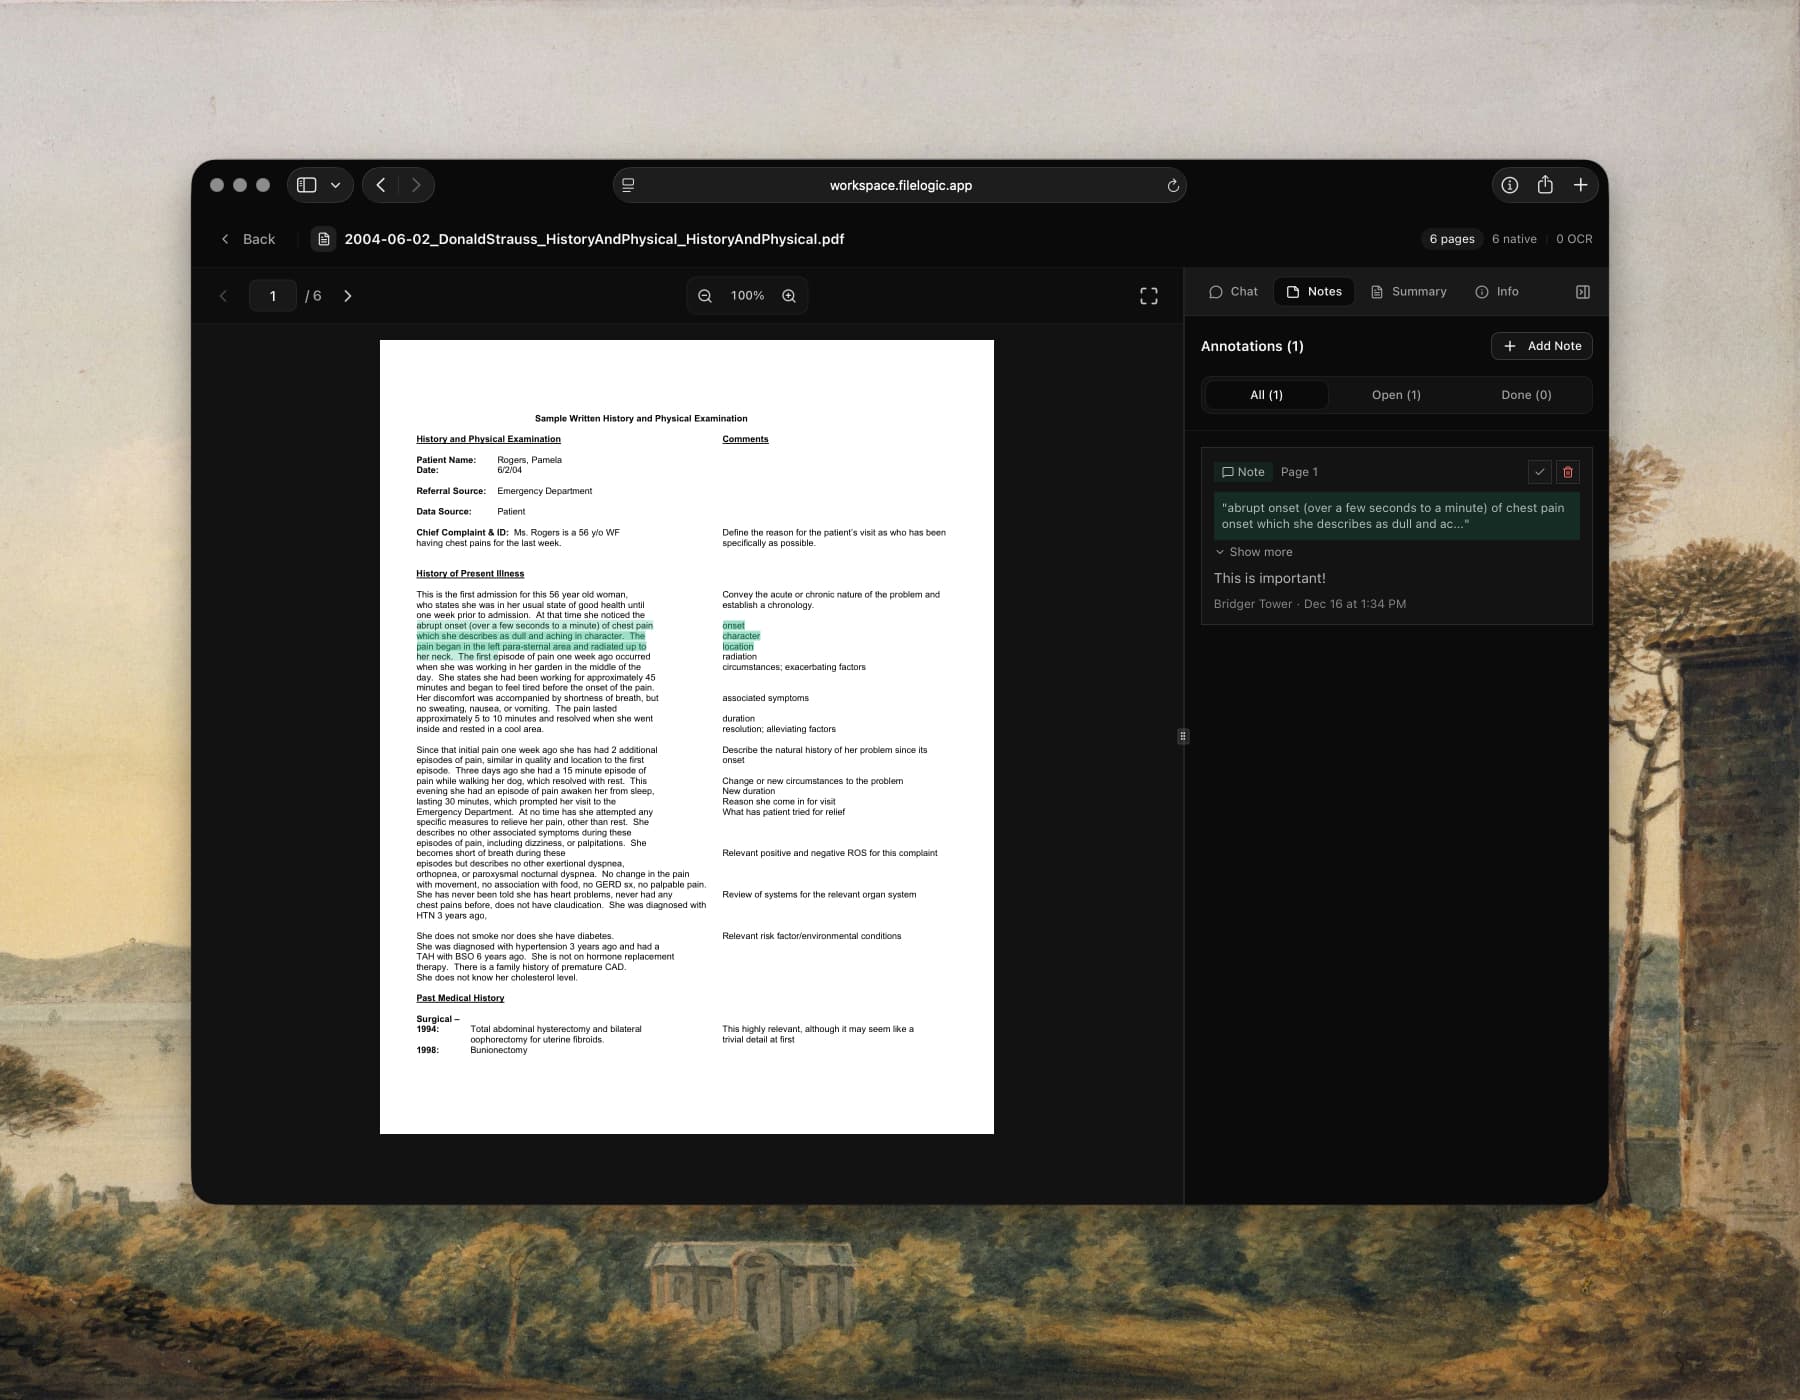The image size is (1800, 1400).
Task: Open the Safari sidebar dropdown chevron
Action: pyautogui.click(x=334, y=185)
